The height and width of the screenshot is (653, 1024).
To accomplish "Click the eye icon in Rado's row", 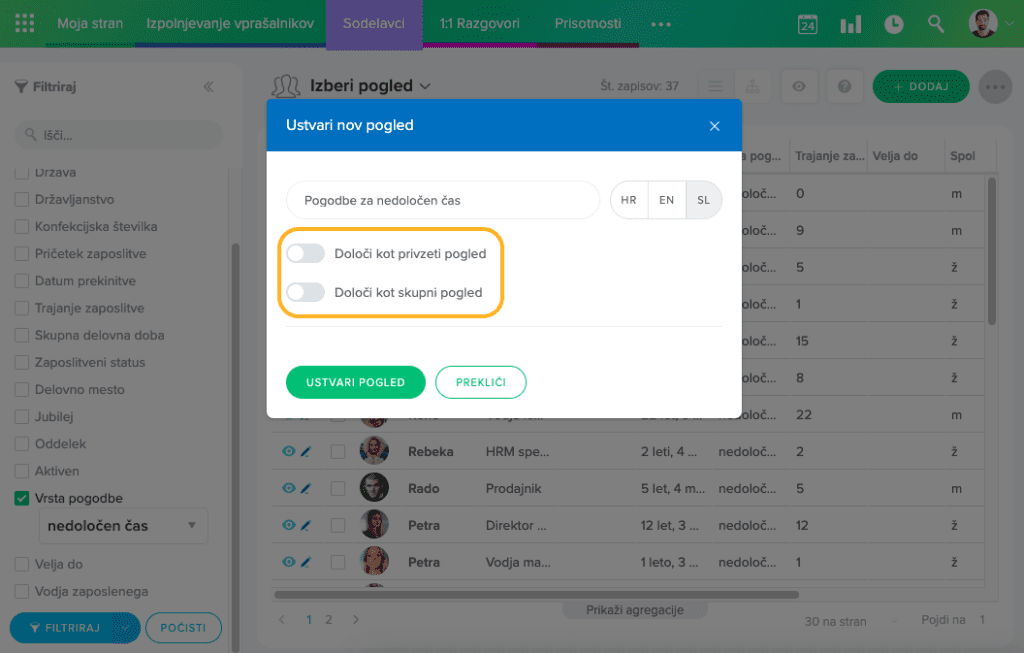I will (x=288, y=488).
